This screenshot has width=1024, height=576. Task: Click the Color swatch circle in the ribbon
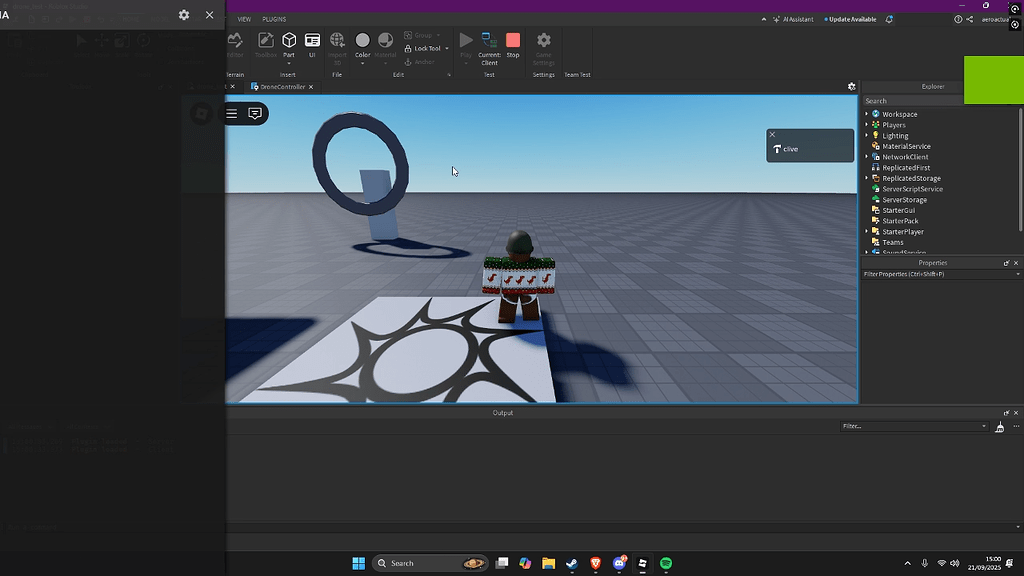(x=363, y=41)
